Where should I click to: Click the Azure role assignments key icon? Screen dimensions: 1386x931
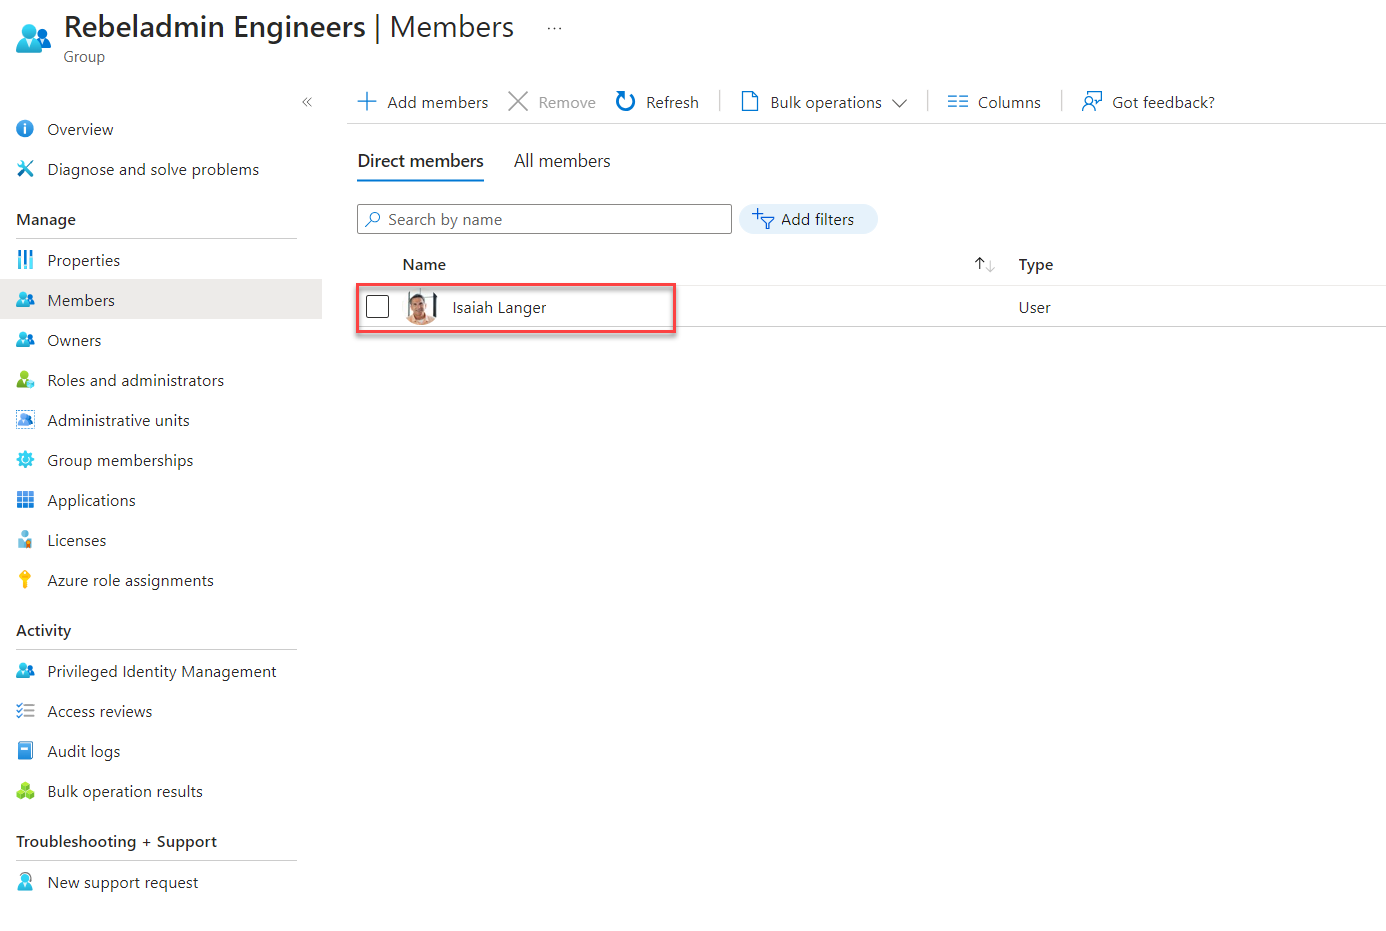coord(26,580)
